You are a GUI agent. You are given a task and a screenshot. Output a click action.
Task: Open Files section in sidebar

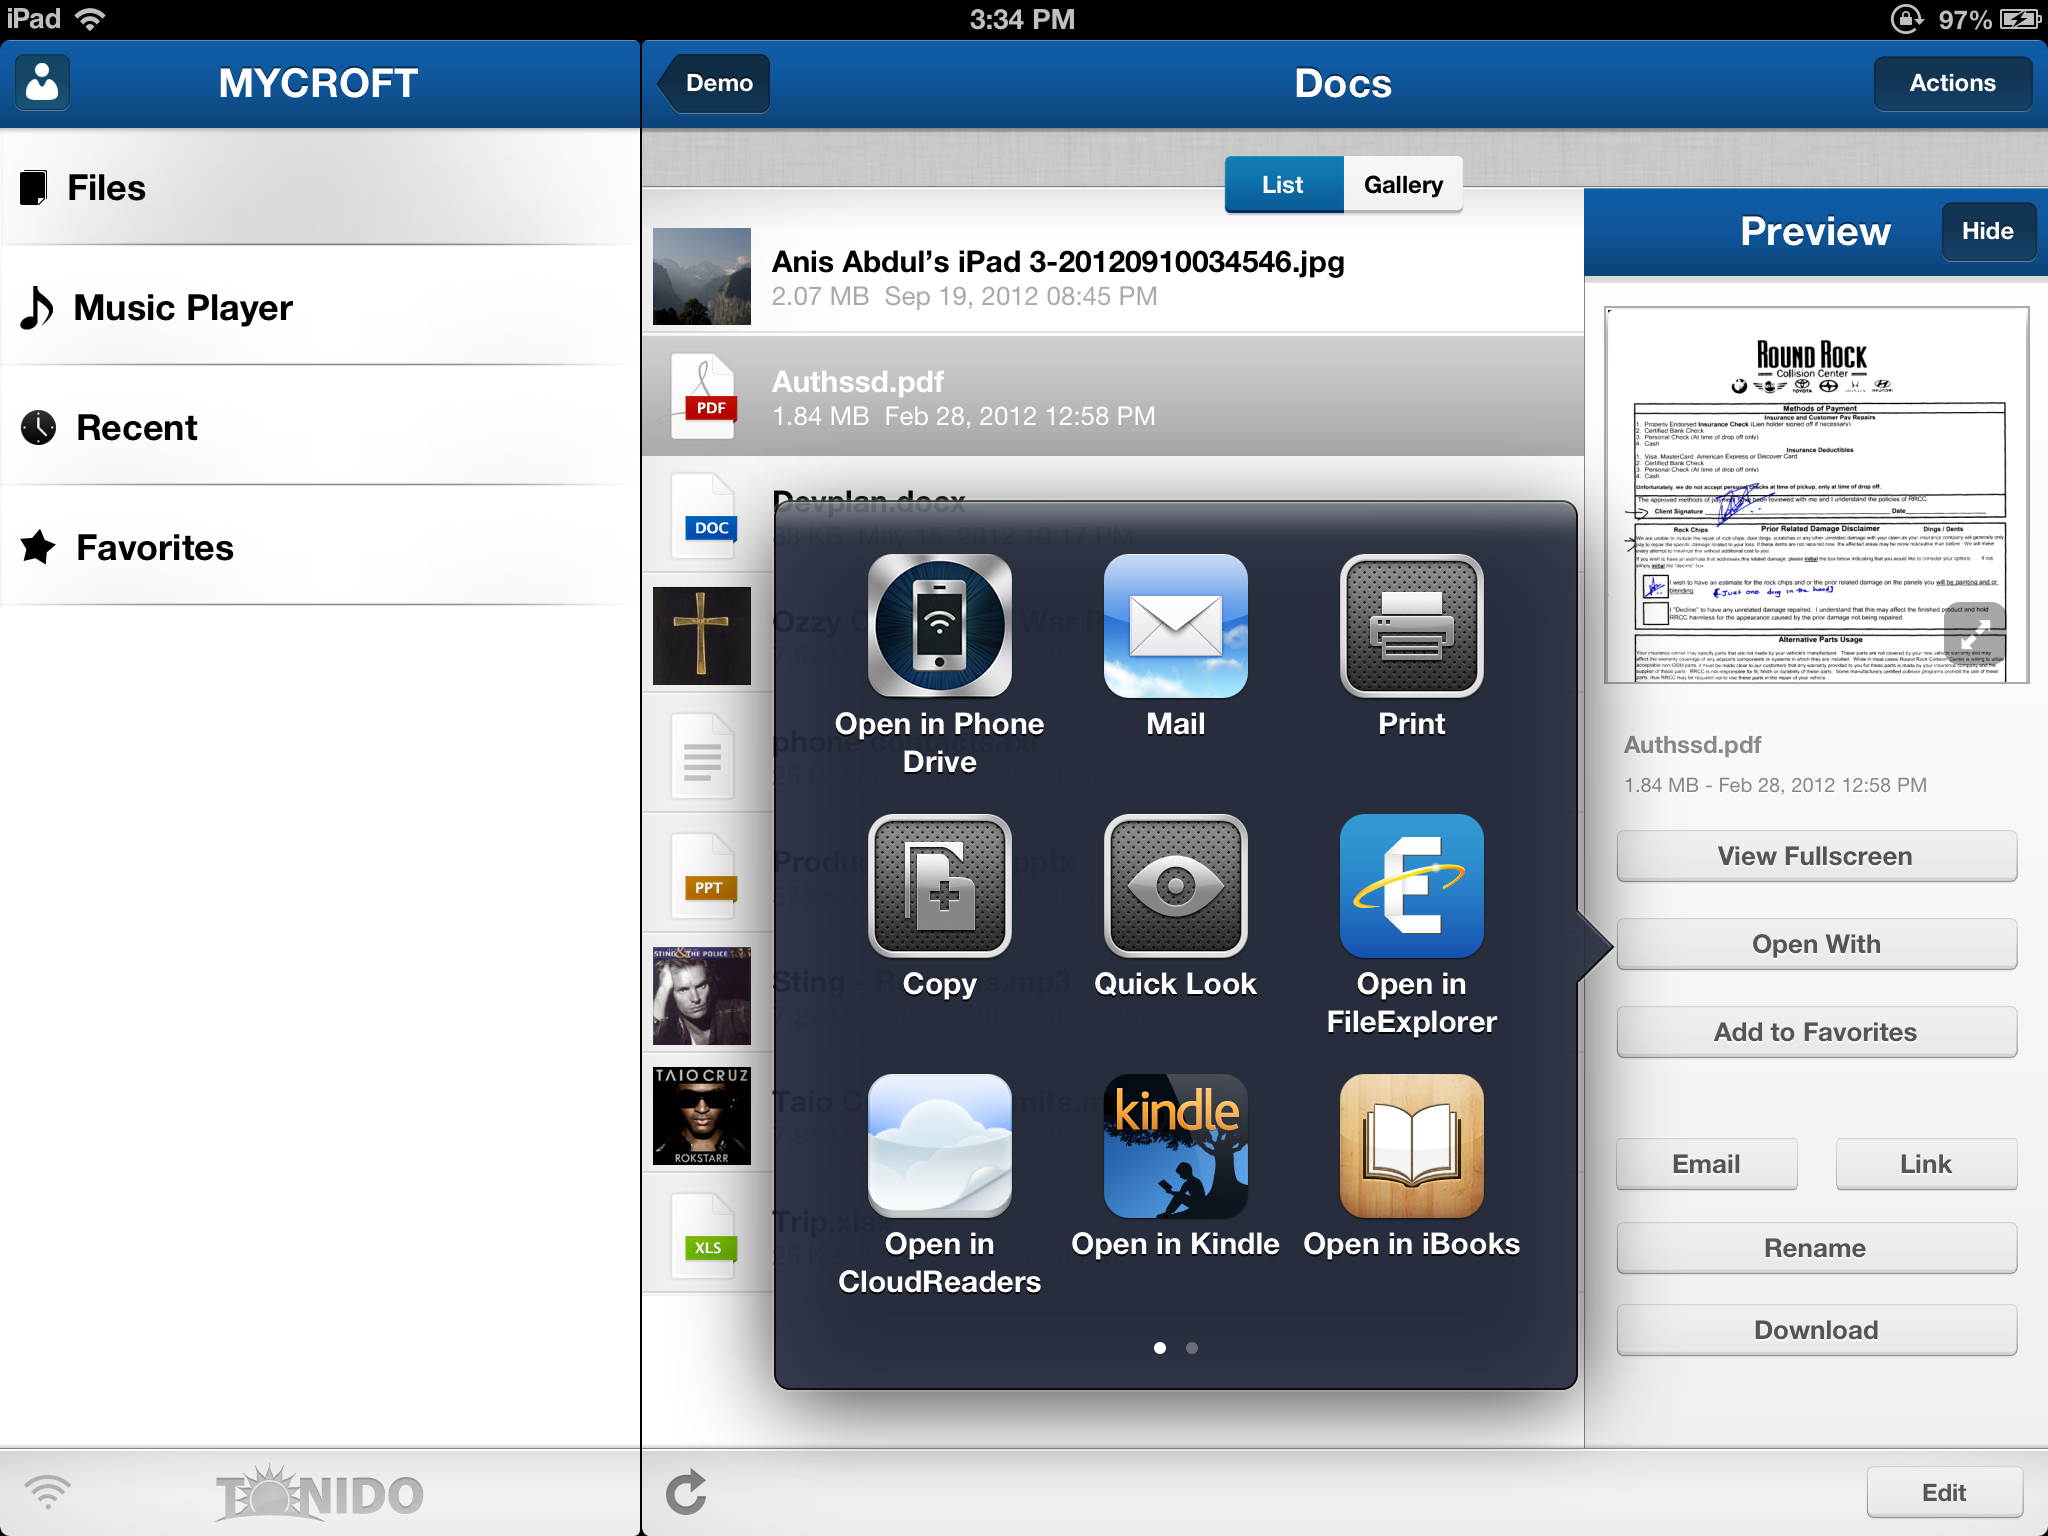[x=320, y=187]
